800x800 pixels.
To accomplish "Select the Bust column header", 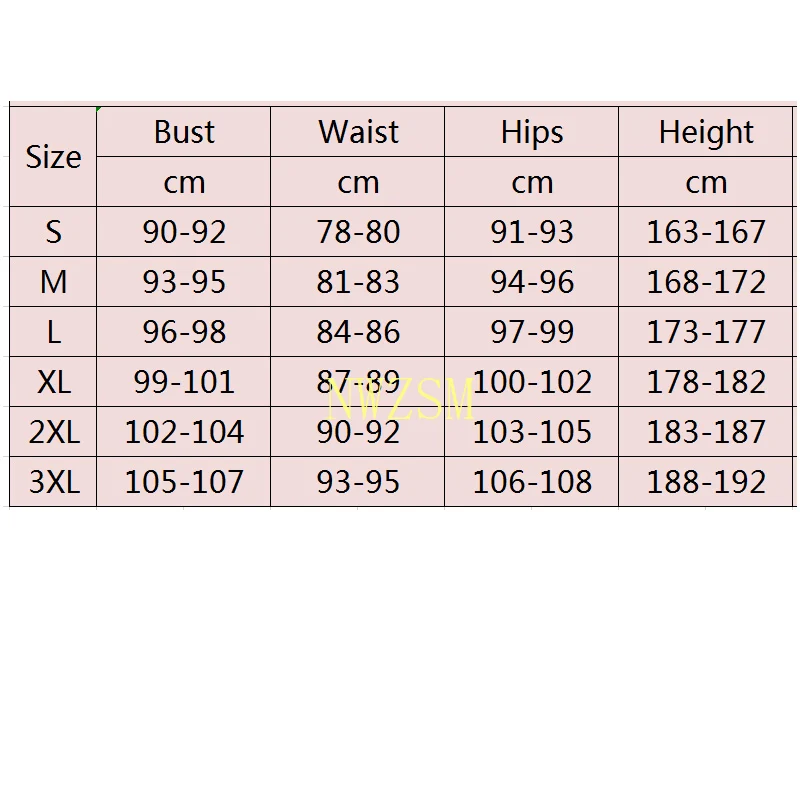I will coord(184,132).
